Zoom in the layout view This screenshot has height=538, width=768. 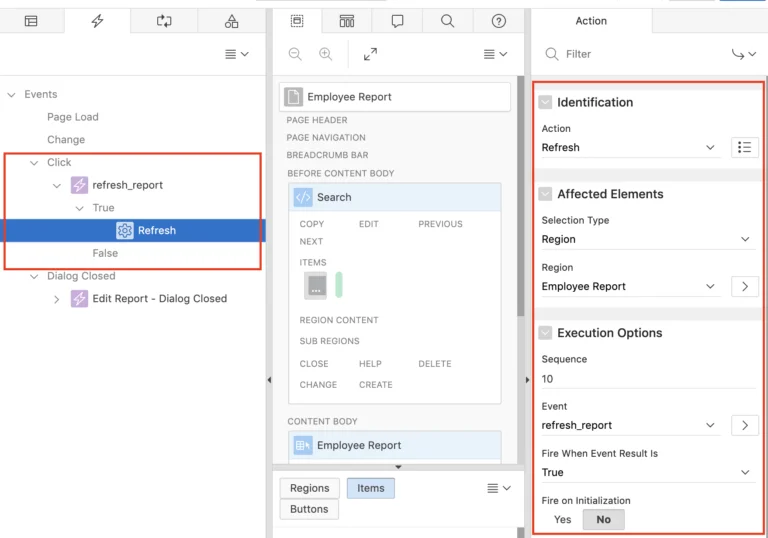pos(326,54)
